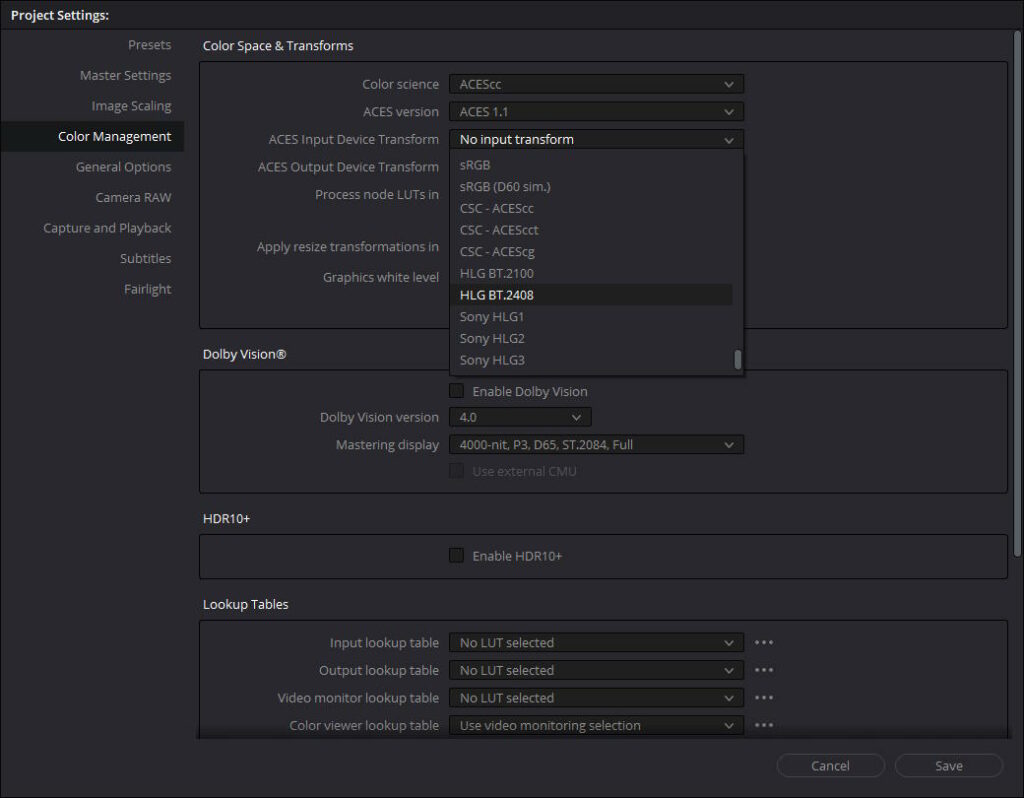
Task: Enable HDR10+
Action: (x=456, y=555)
